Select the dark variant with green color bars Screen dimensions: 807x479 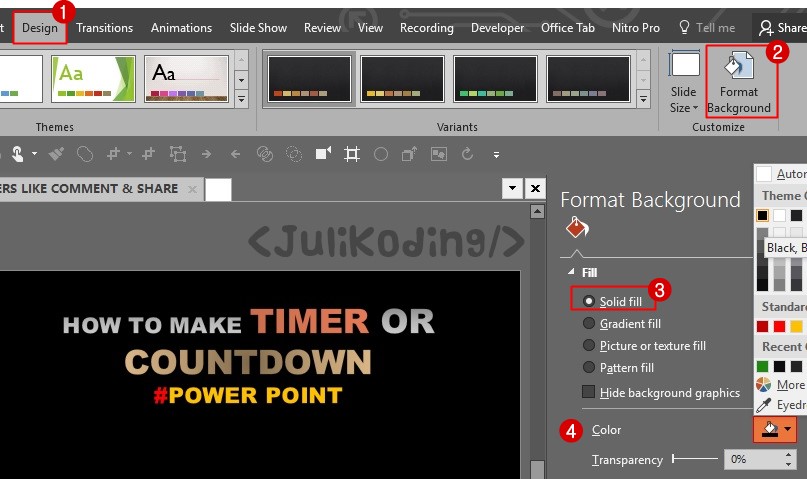495,79
